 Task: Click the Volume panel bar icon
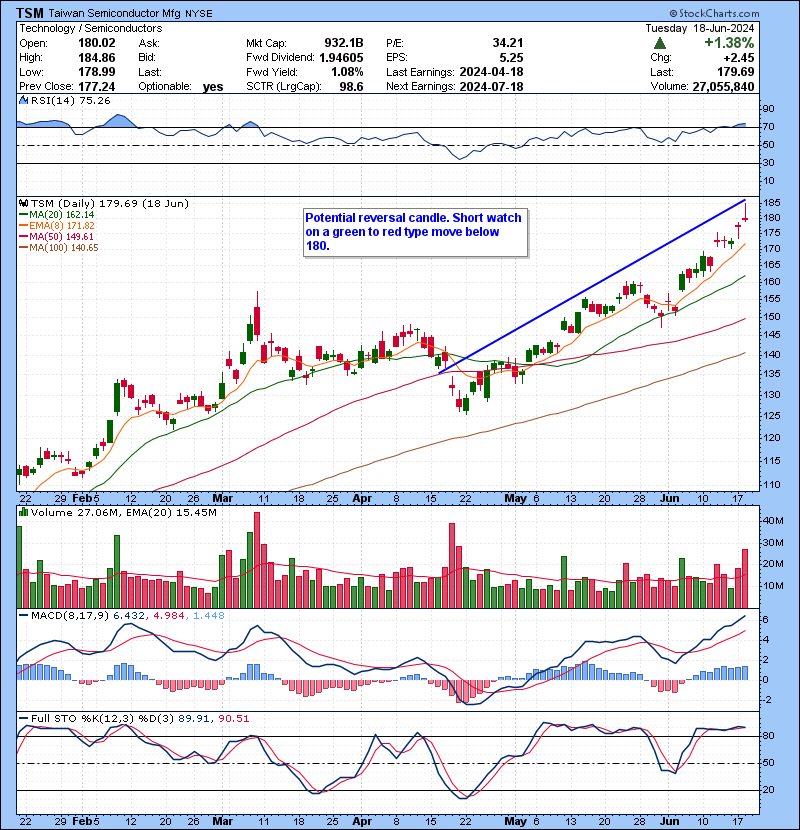pos(24,512)
